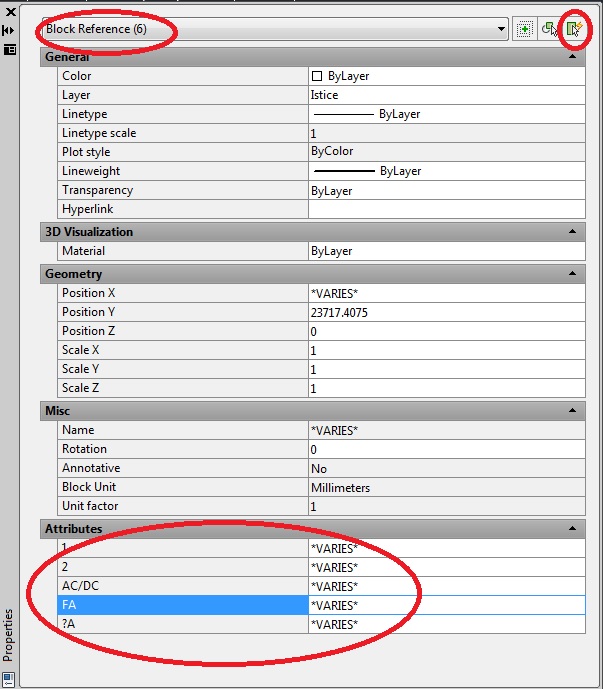The height and width of the screenshot is (689, 603).
Task: Click the Select Objects icon
Action: [549, 29]
